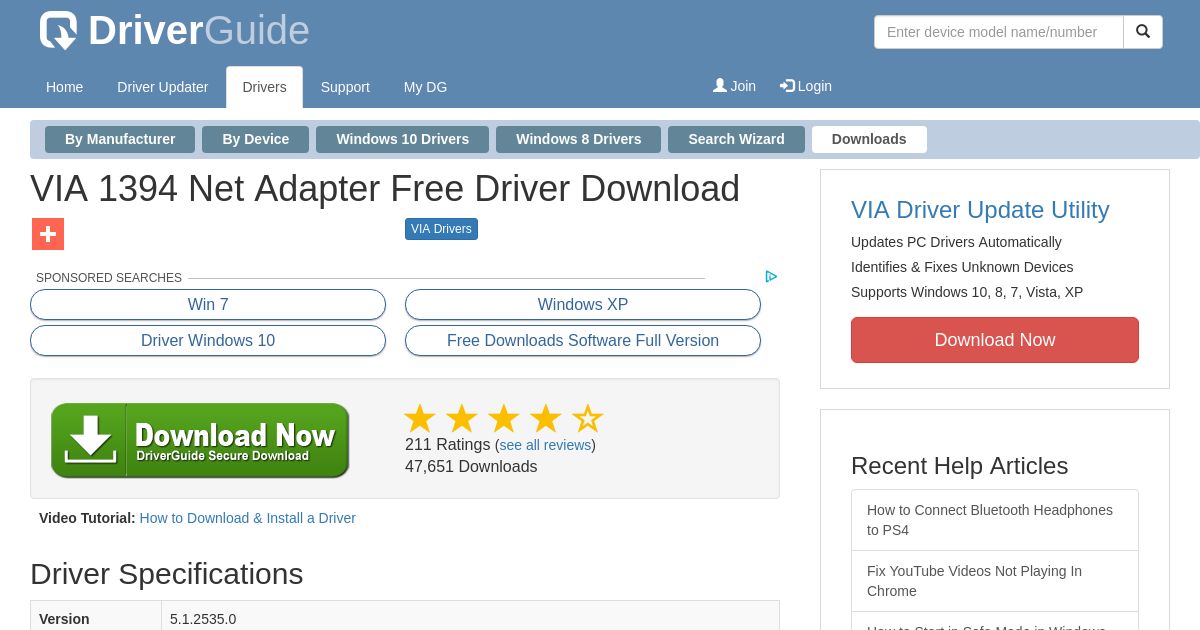The height and width of the screenshot is (630, 1200).
Task: Open see all reviews link
Action: pyautogui.click(x=545, y=445)
